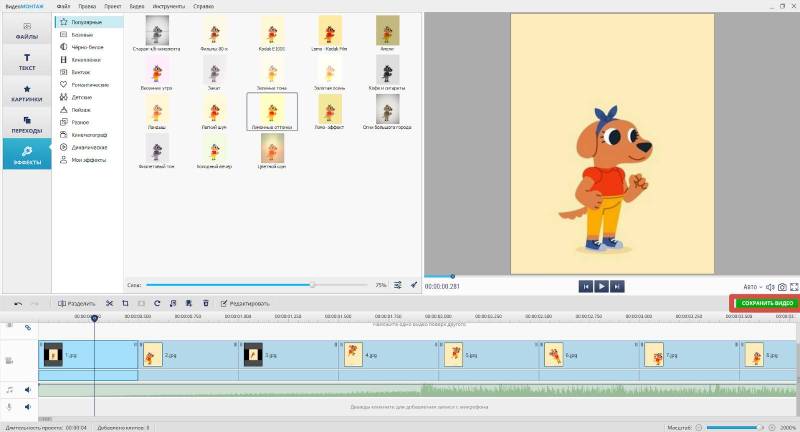This screenshot has height=432, width=800.
Task: Select the Кинематограф effects category
Action: [x=89, y=135]
